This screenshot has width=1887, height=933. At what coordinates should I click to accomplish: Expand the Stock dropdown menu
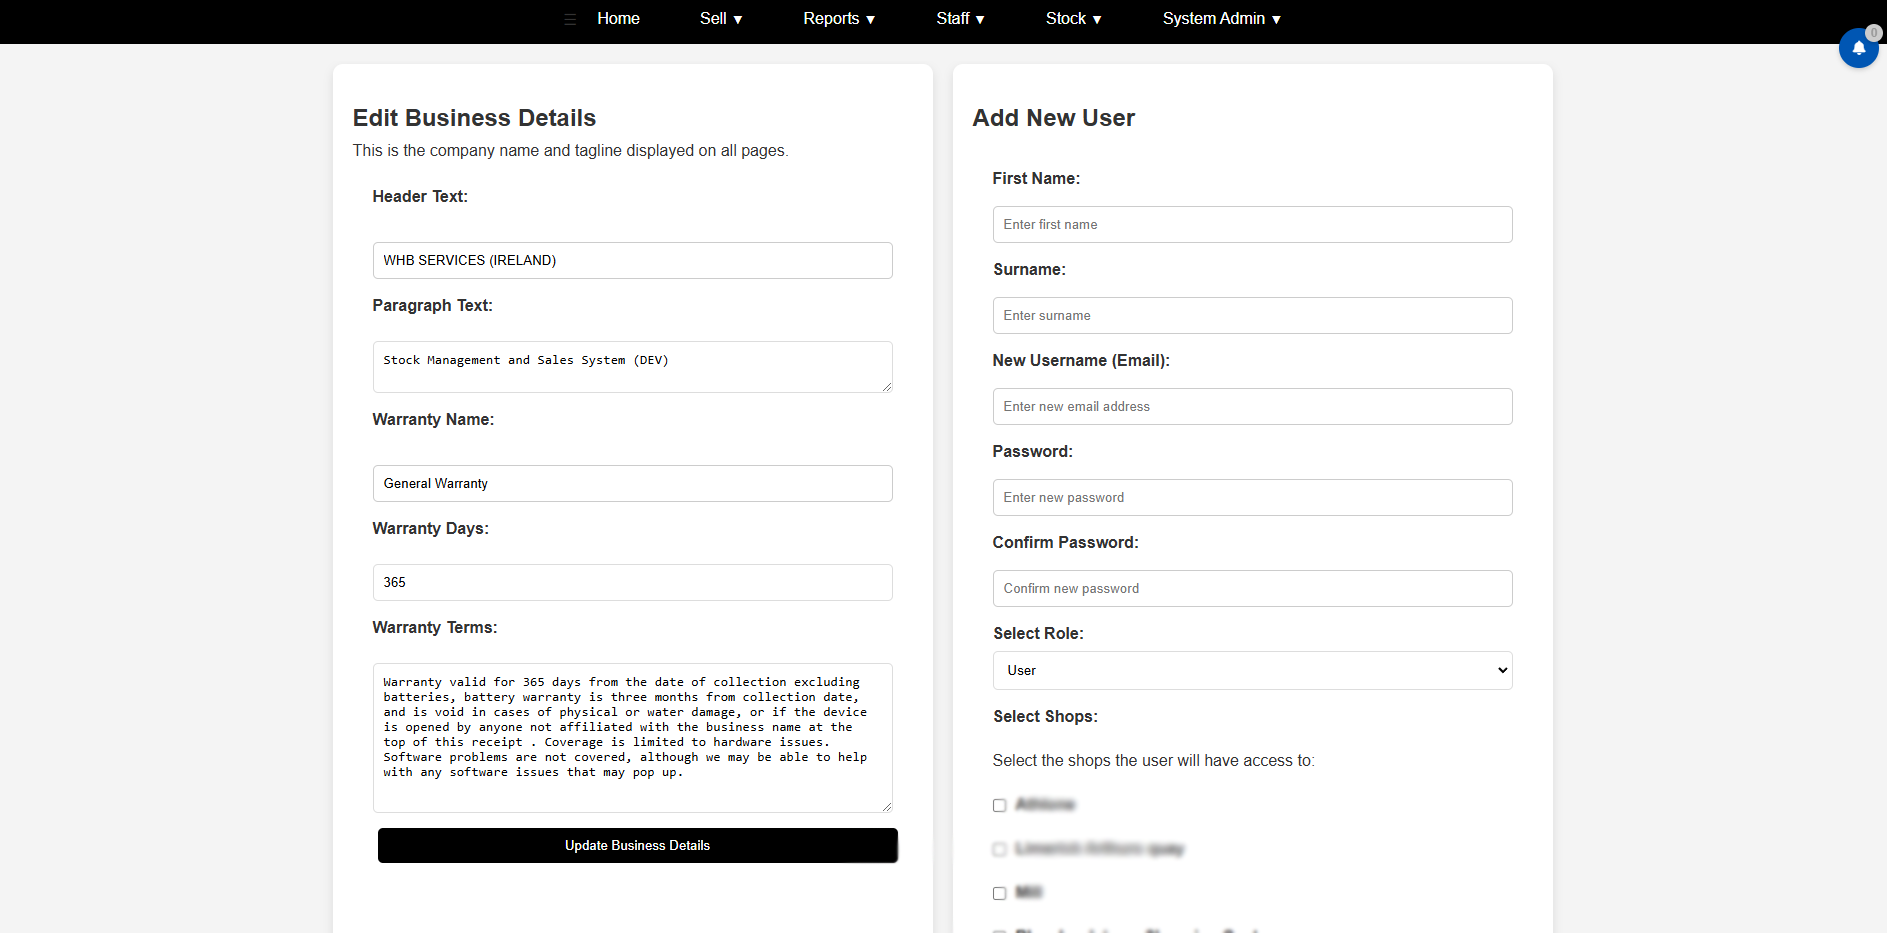click(x=1073, y=19)
